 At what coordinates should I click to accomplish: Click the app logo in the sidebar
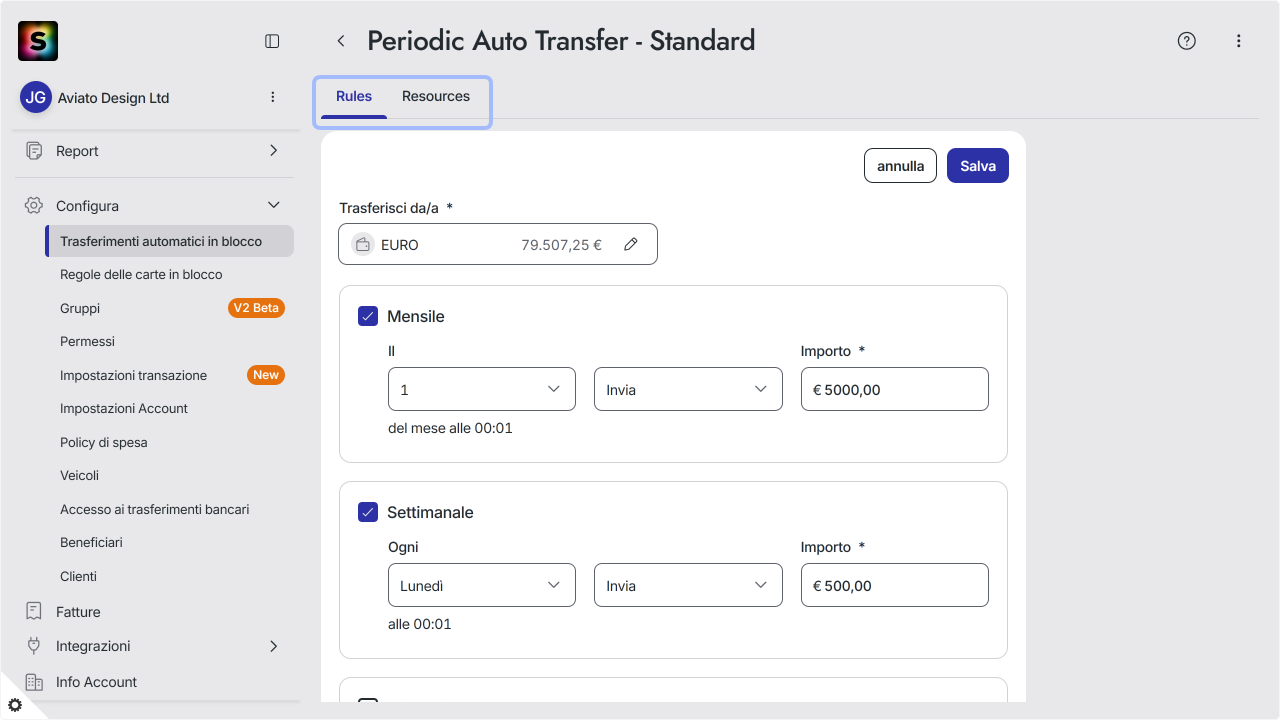point(38,41)
